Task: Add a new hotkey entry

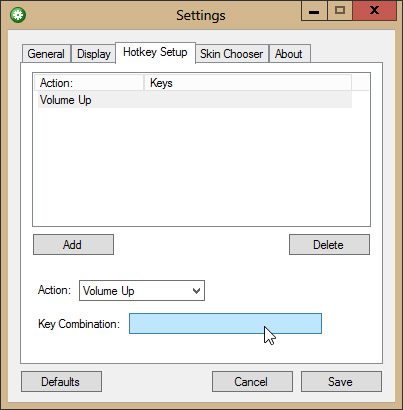Action: 73,245
